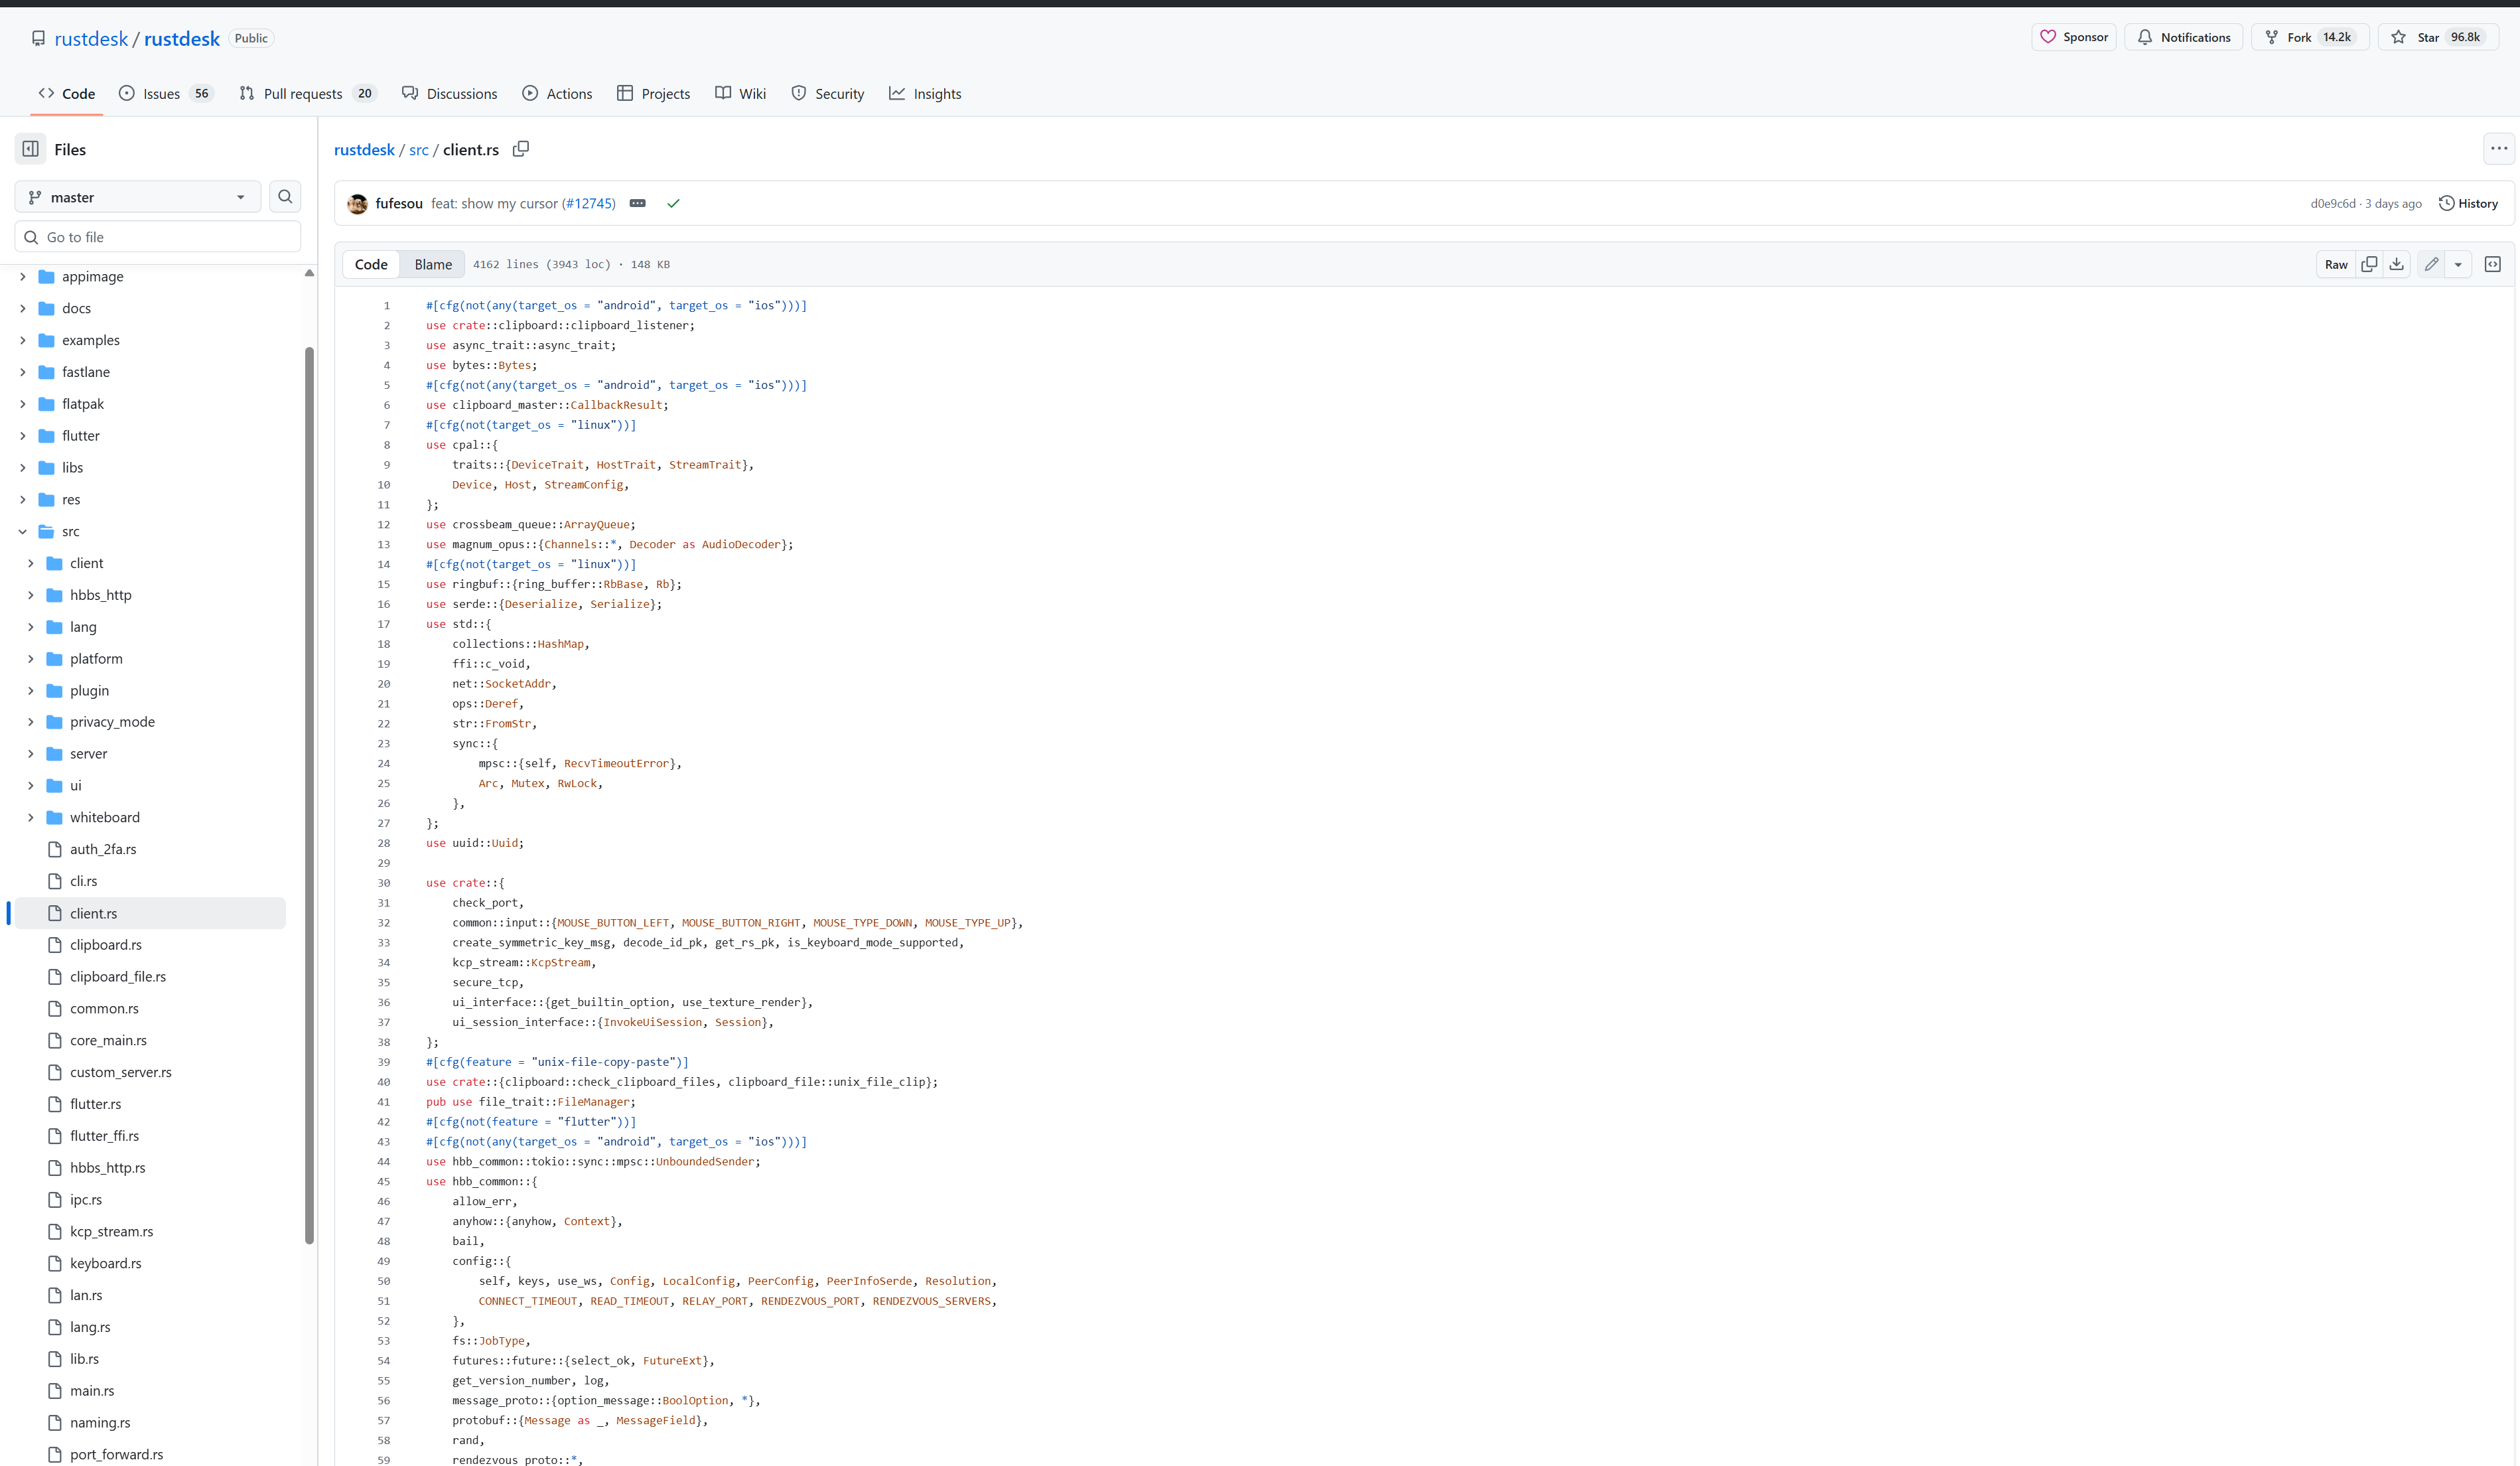Expand the docs folder
Image resolution: width=2520 pixels, height=1466 pixels.
tap(22, 308)
